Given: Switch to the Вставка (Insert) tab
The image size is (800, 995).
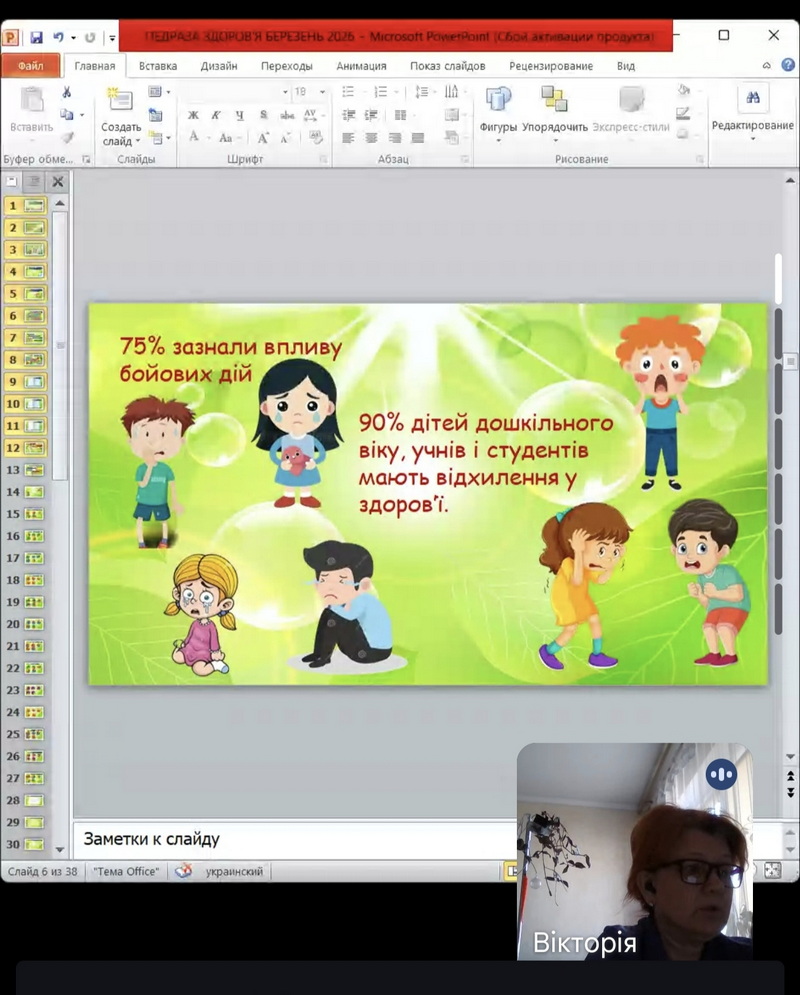Looking at the screenshot, I should pyautogui.click(x=158, y=66).
